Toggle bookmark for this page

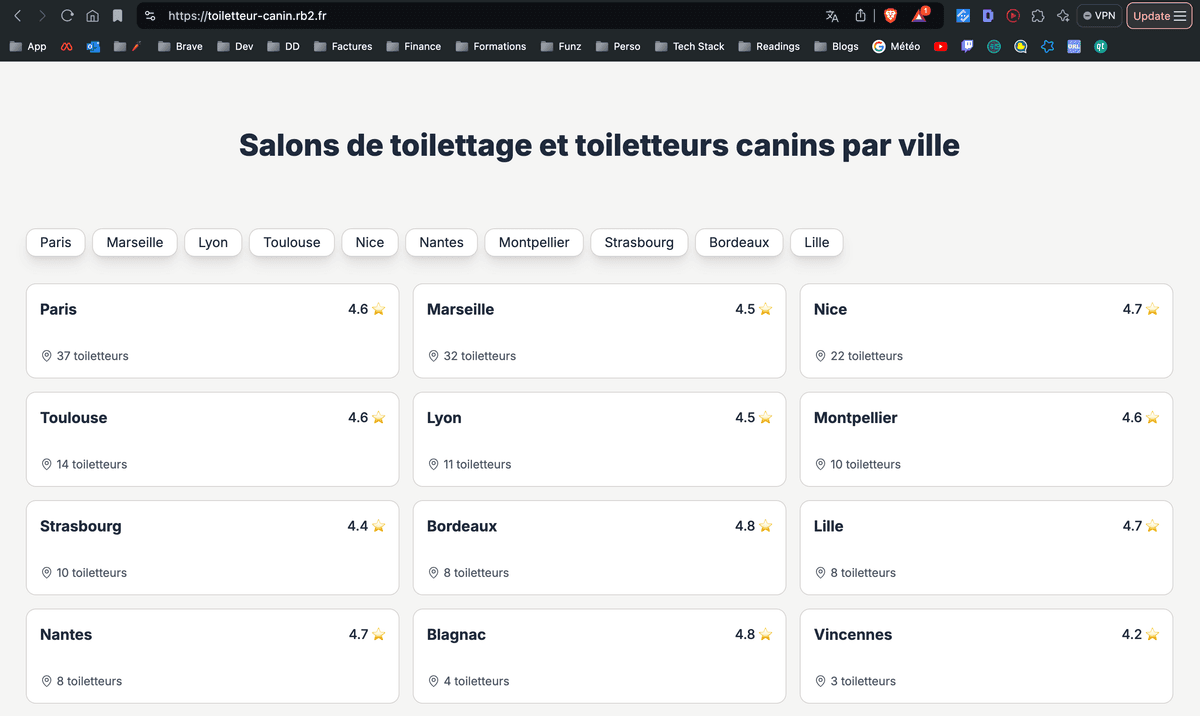tap(118, 16)
